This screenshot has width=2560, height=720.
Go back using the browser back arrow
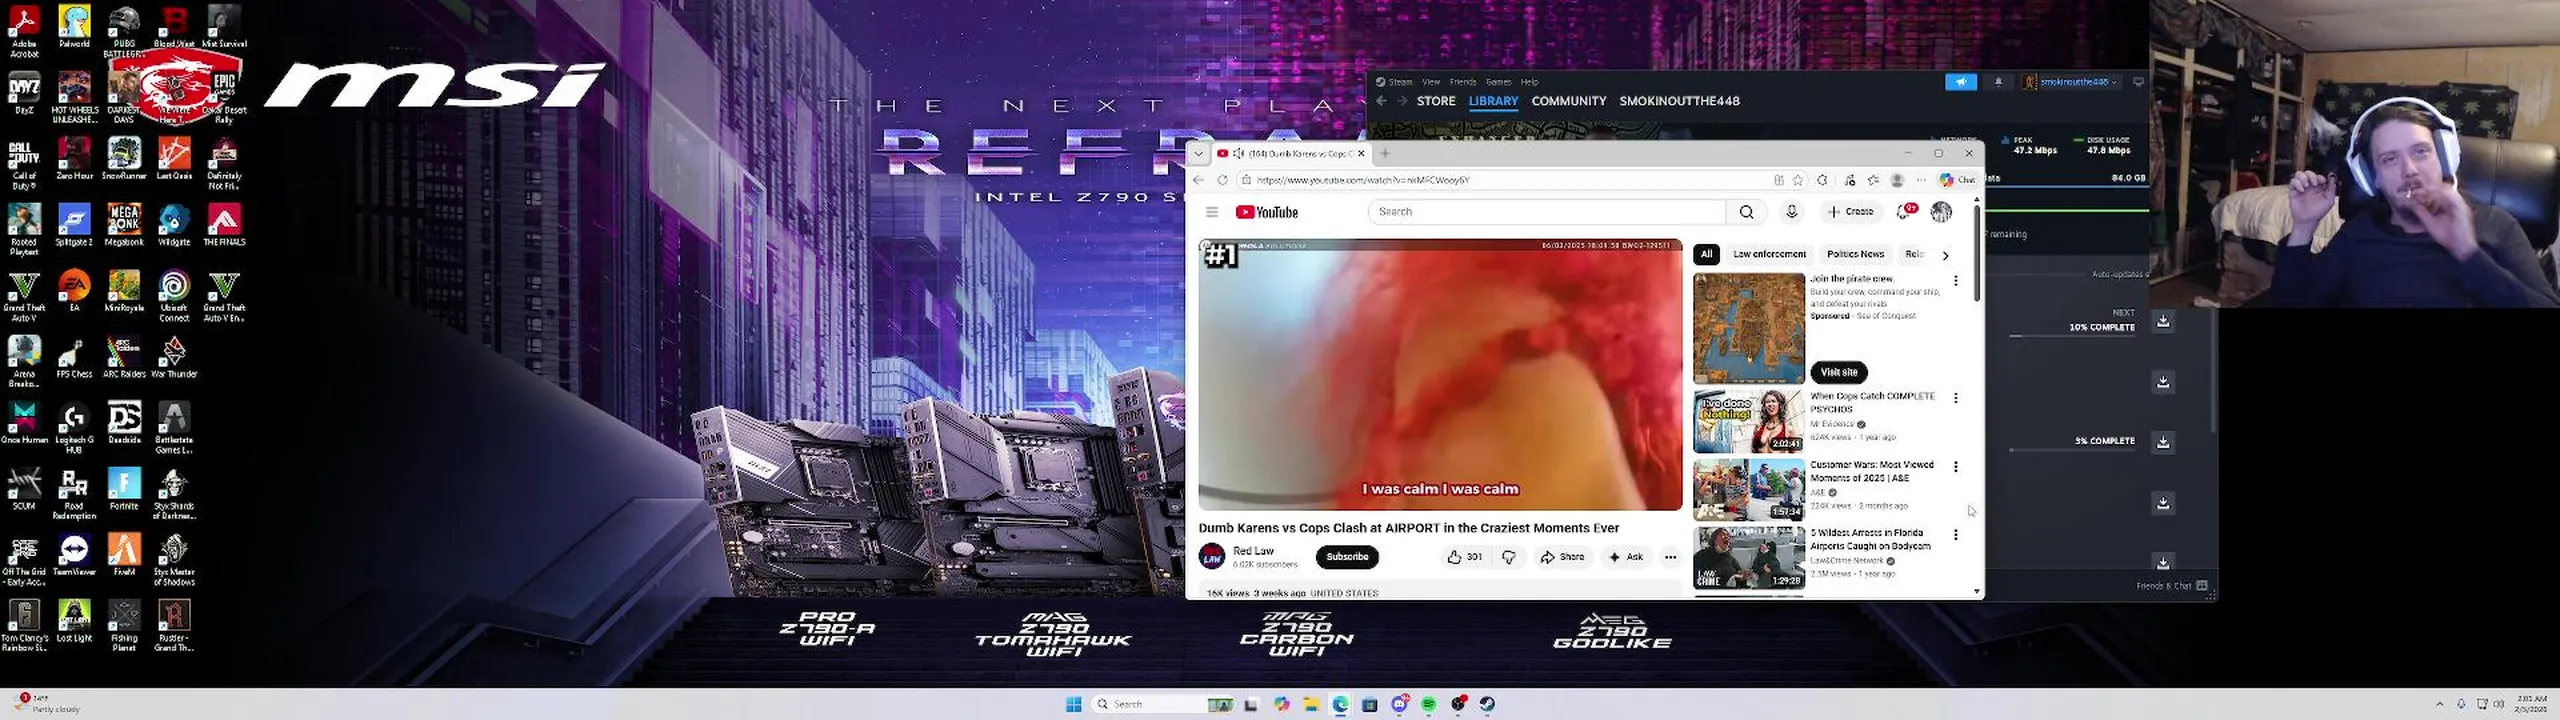(1198, 180)
